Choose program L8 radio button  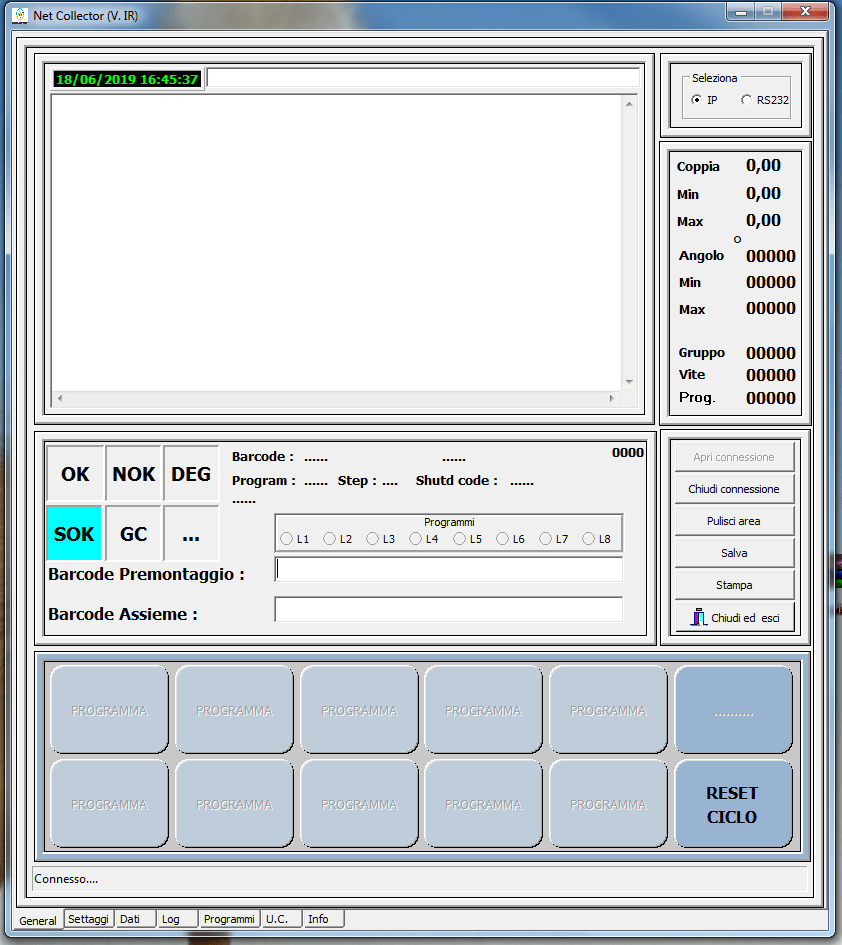tap(588, 538)
